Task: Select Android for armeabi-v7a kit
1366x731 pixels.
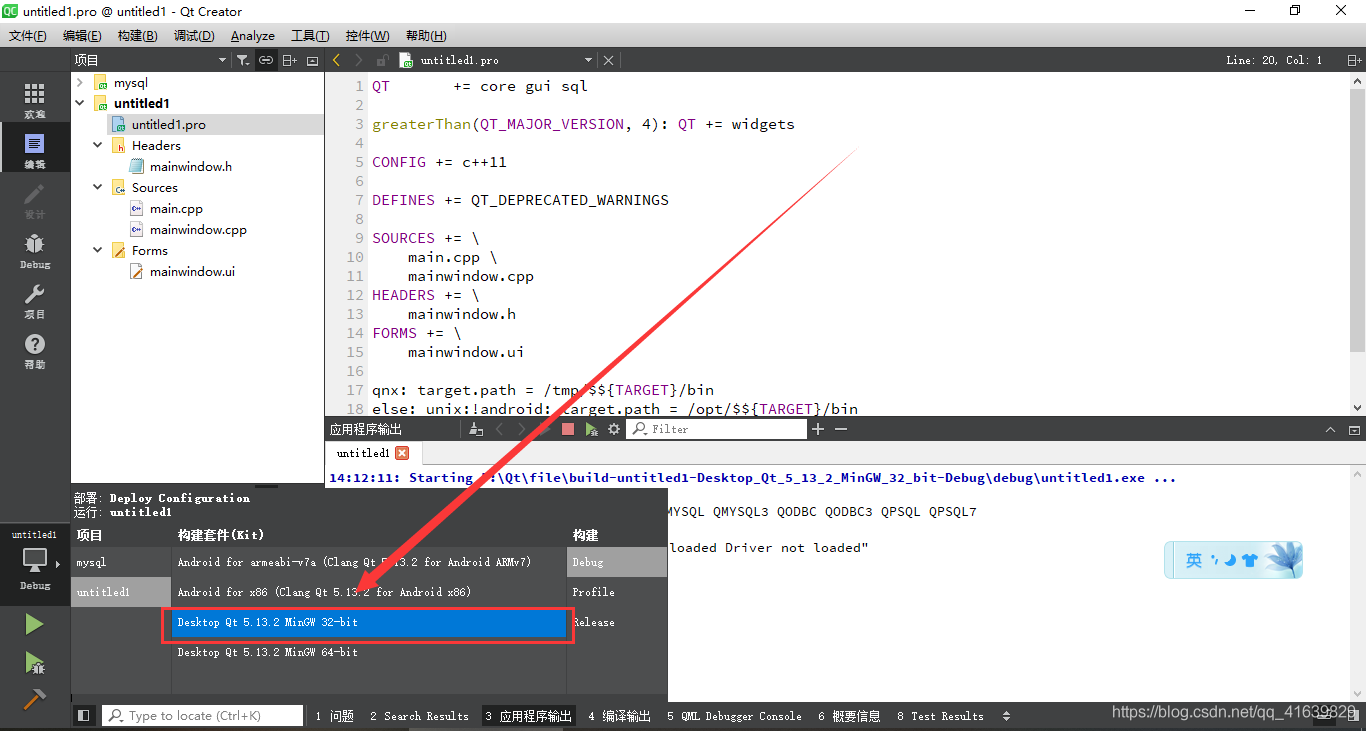Action: [x=369, y=562]
